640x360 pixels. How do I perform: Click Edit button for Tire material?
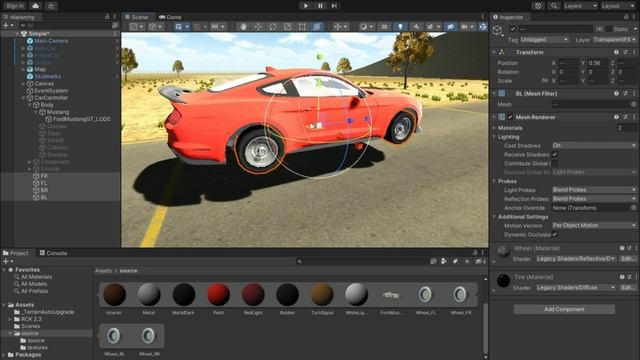(628, 288)
